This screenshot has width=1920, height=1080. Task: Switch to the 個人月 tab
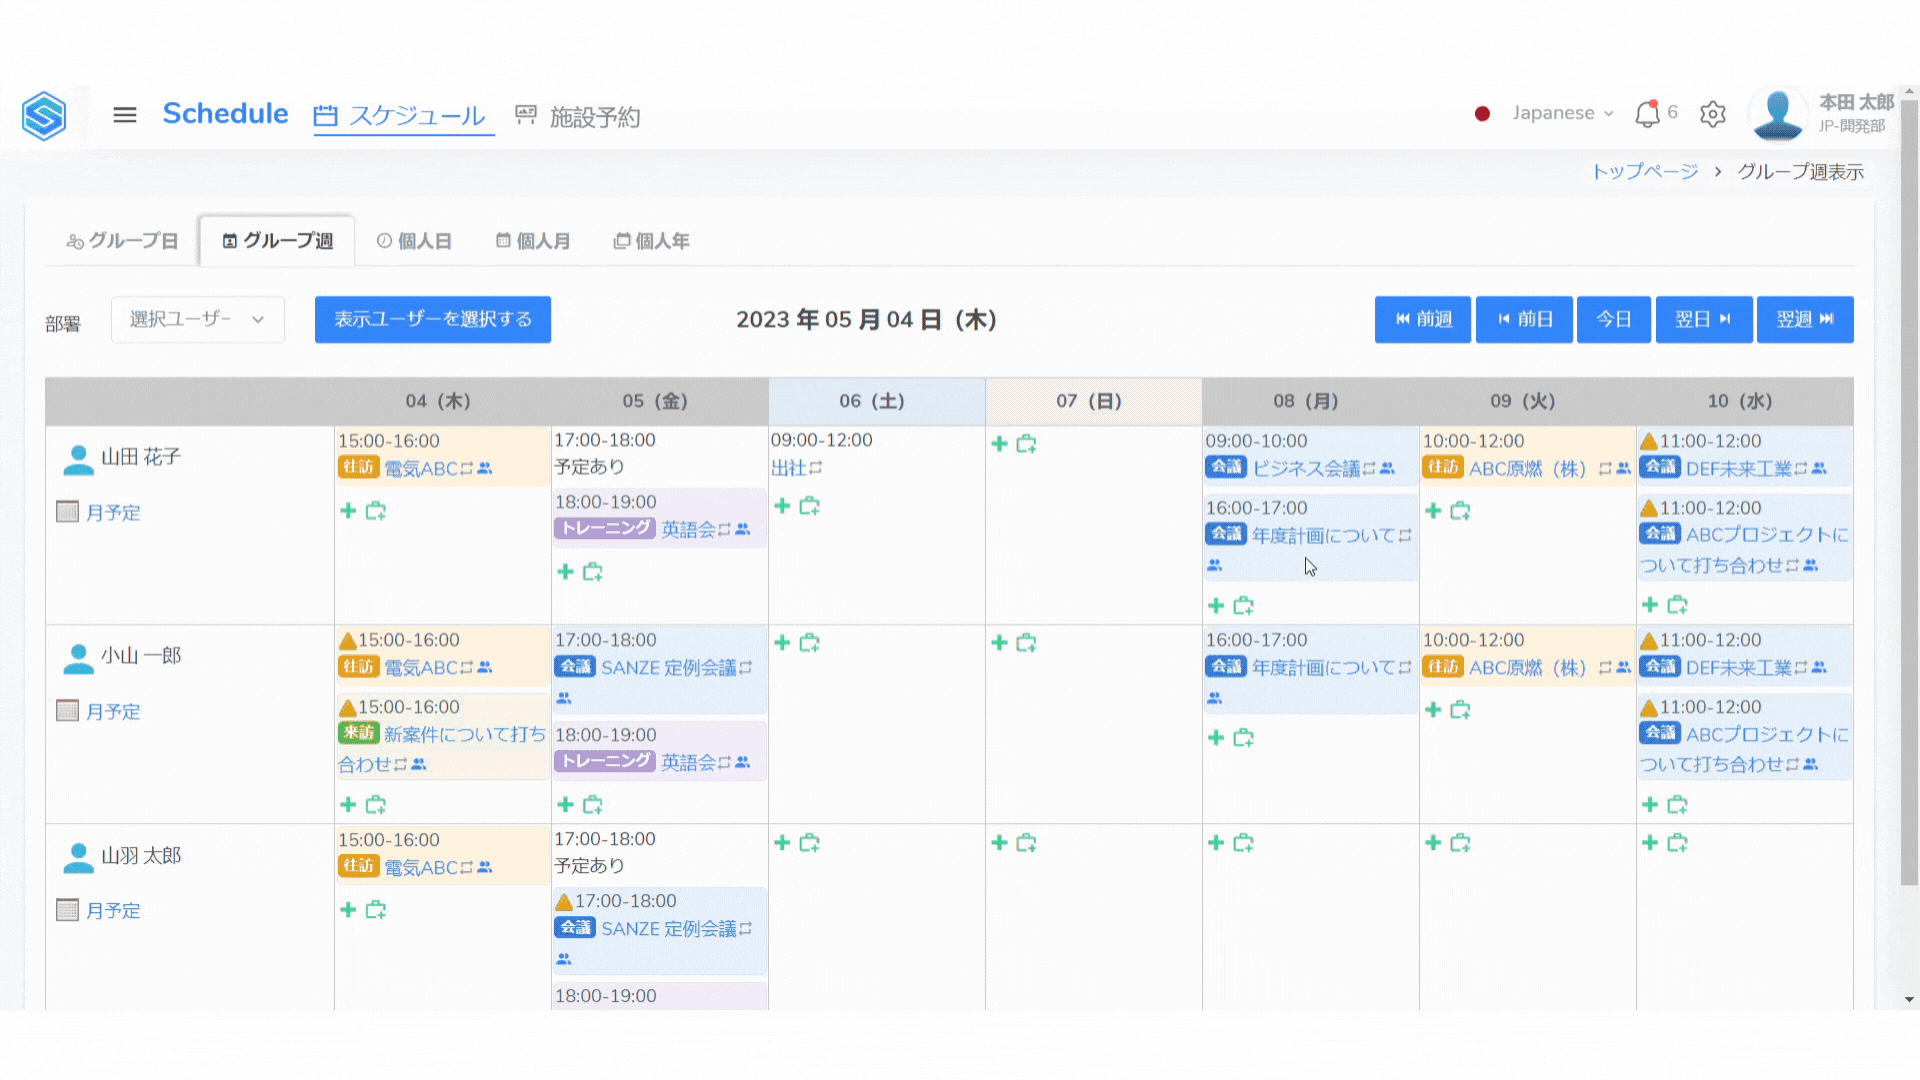coord(533,241)
